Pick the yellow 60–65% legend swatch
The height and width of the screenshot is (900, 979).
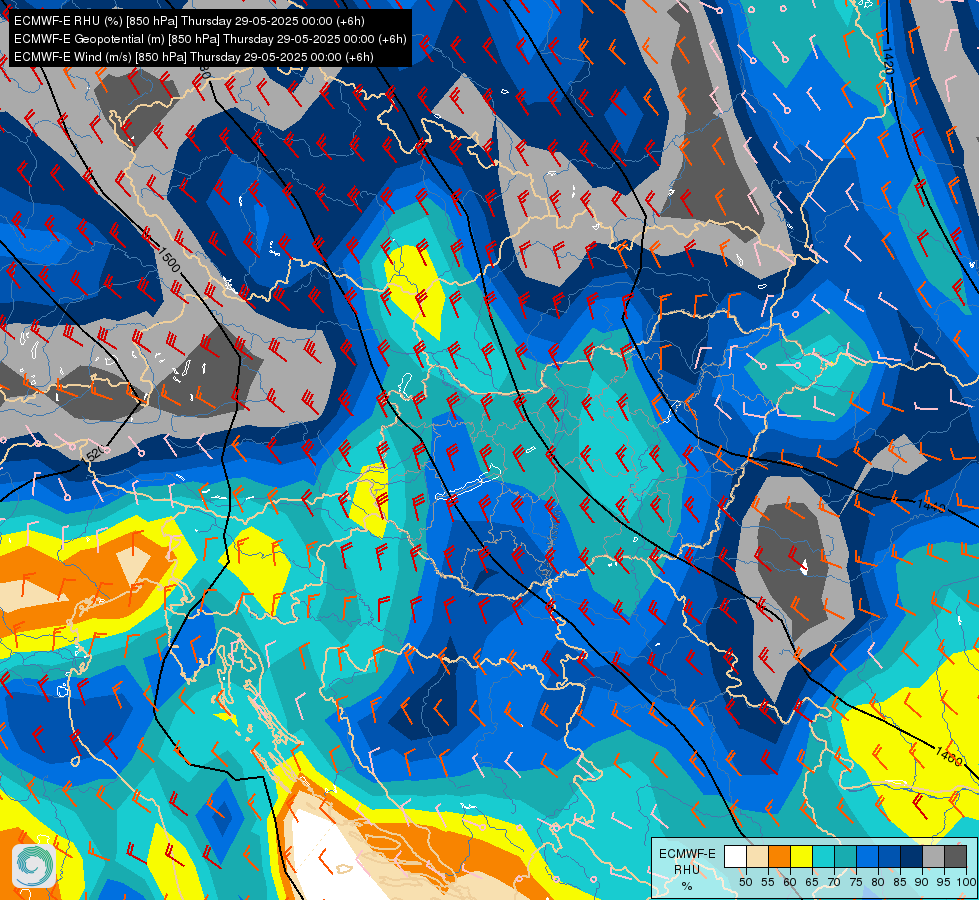click(801, 856)
